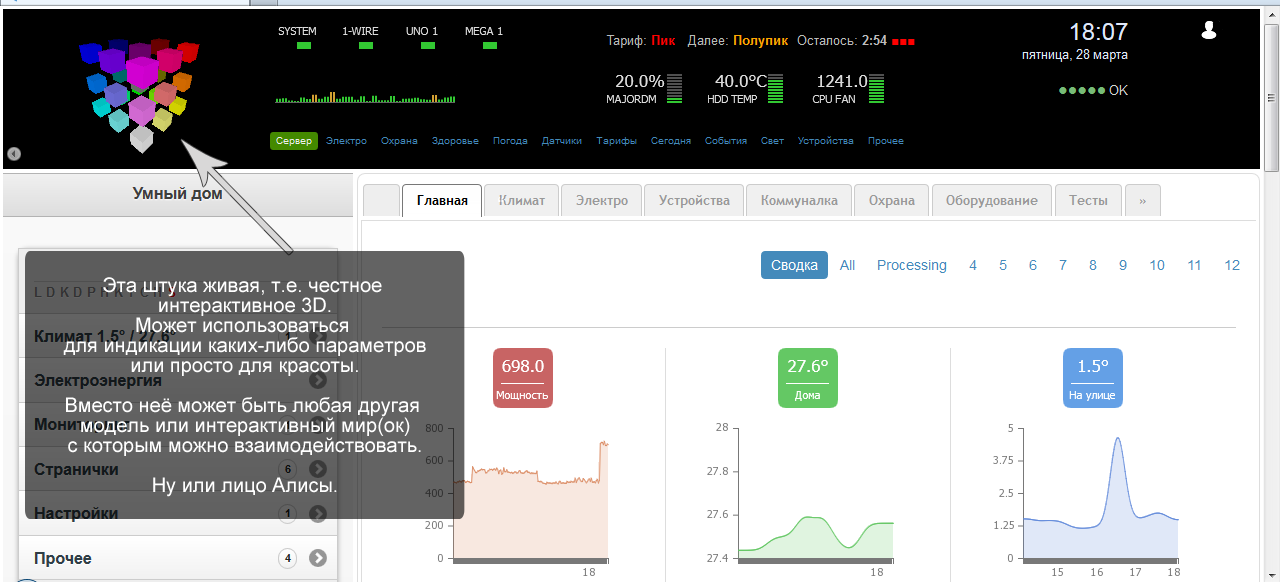Open the Погода link in header
This screenshot has width=1280, height=582.
[x=510, y=141]
